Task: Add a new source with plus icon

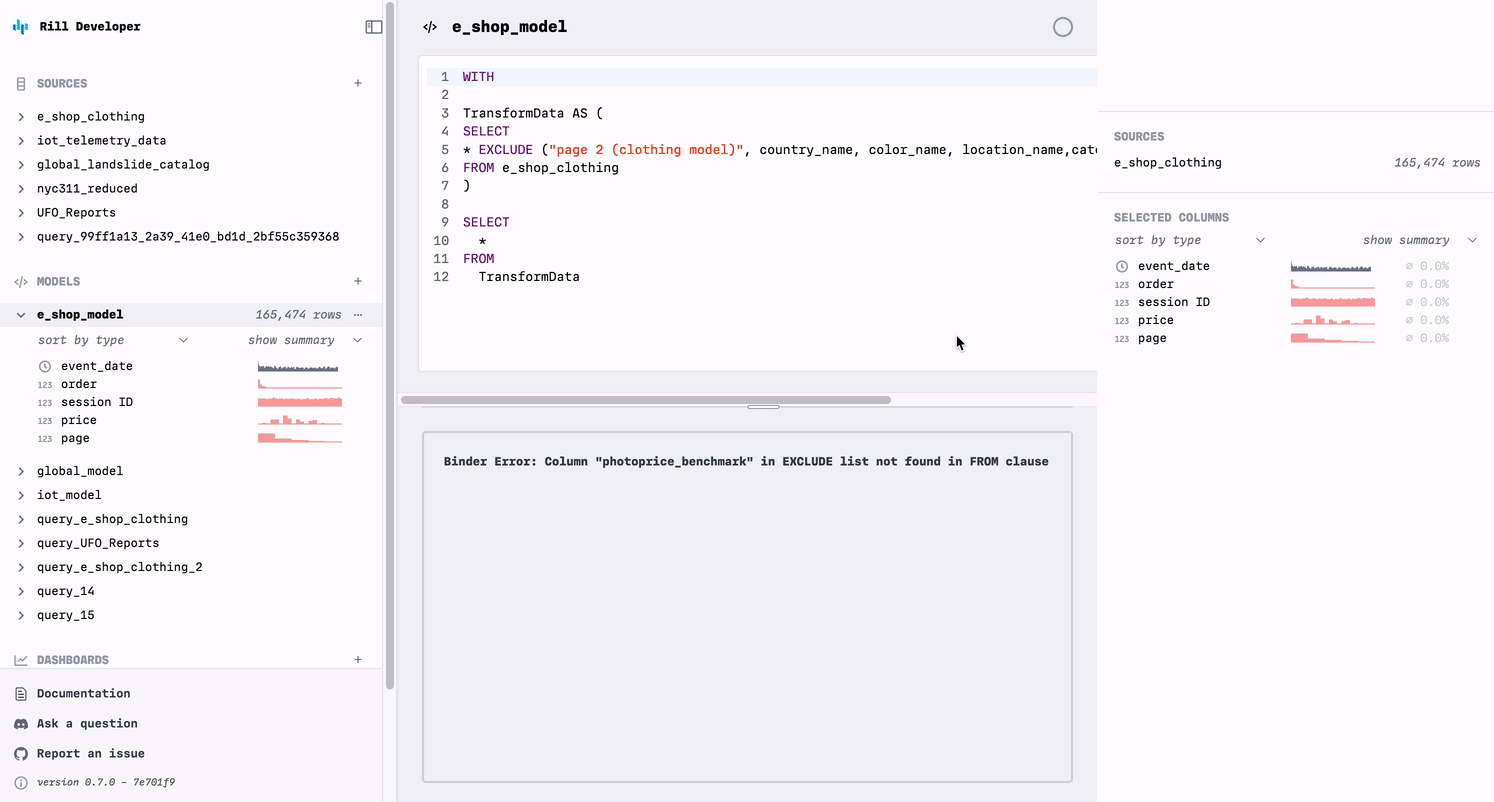Action: 358,83
